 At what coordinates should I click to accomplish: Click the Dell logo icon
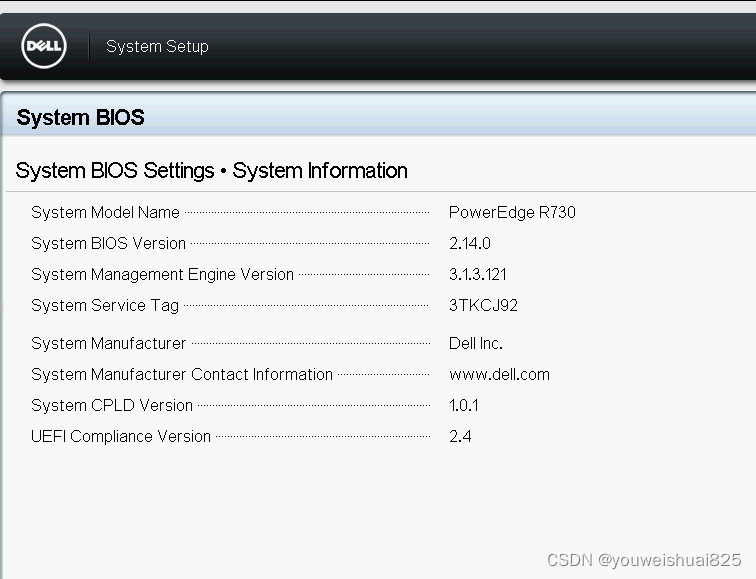(x=44, y=46)
